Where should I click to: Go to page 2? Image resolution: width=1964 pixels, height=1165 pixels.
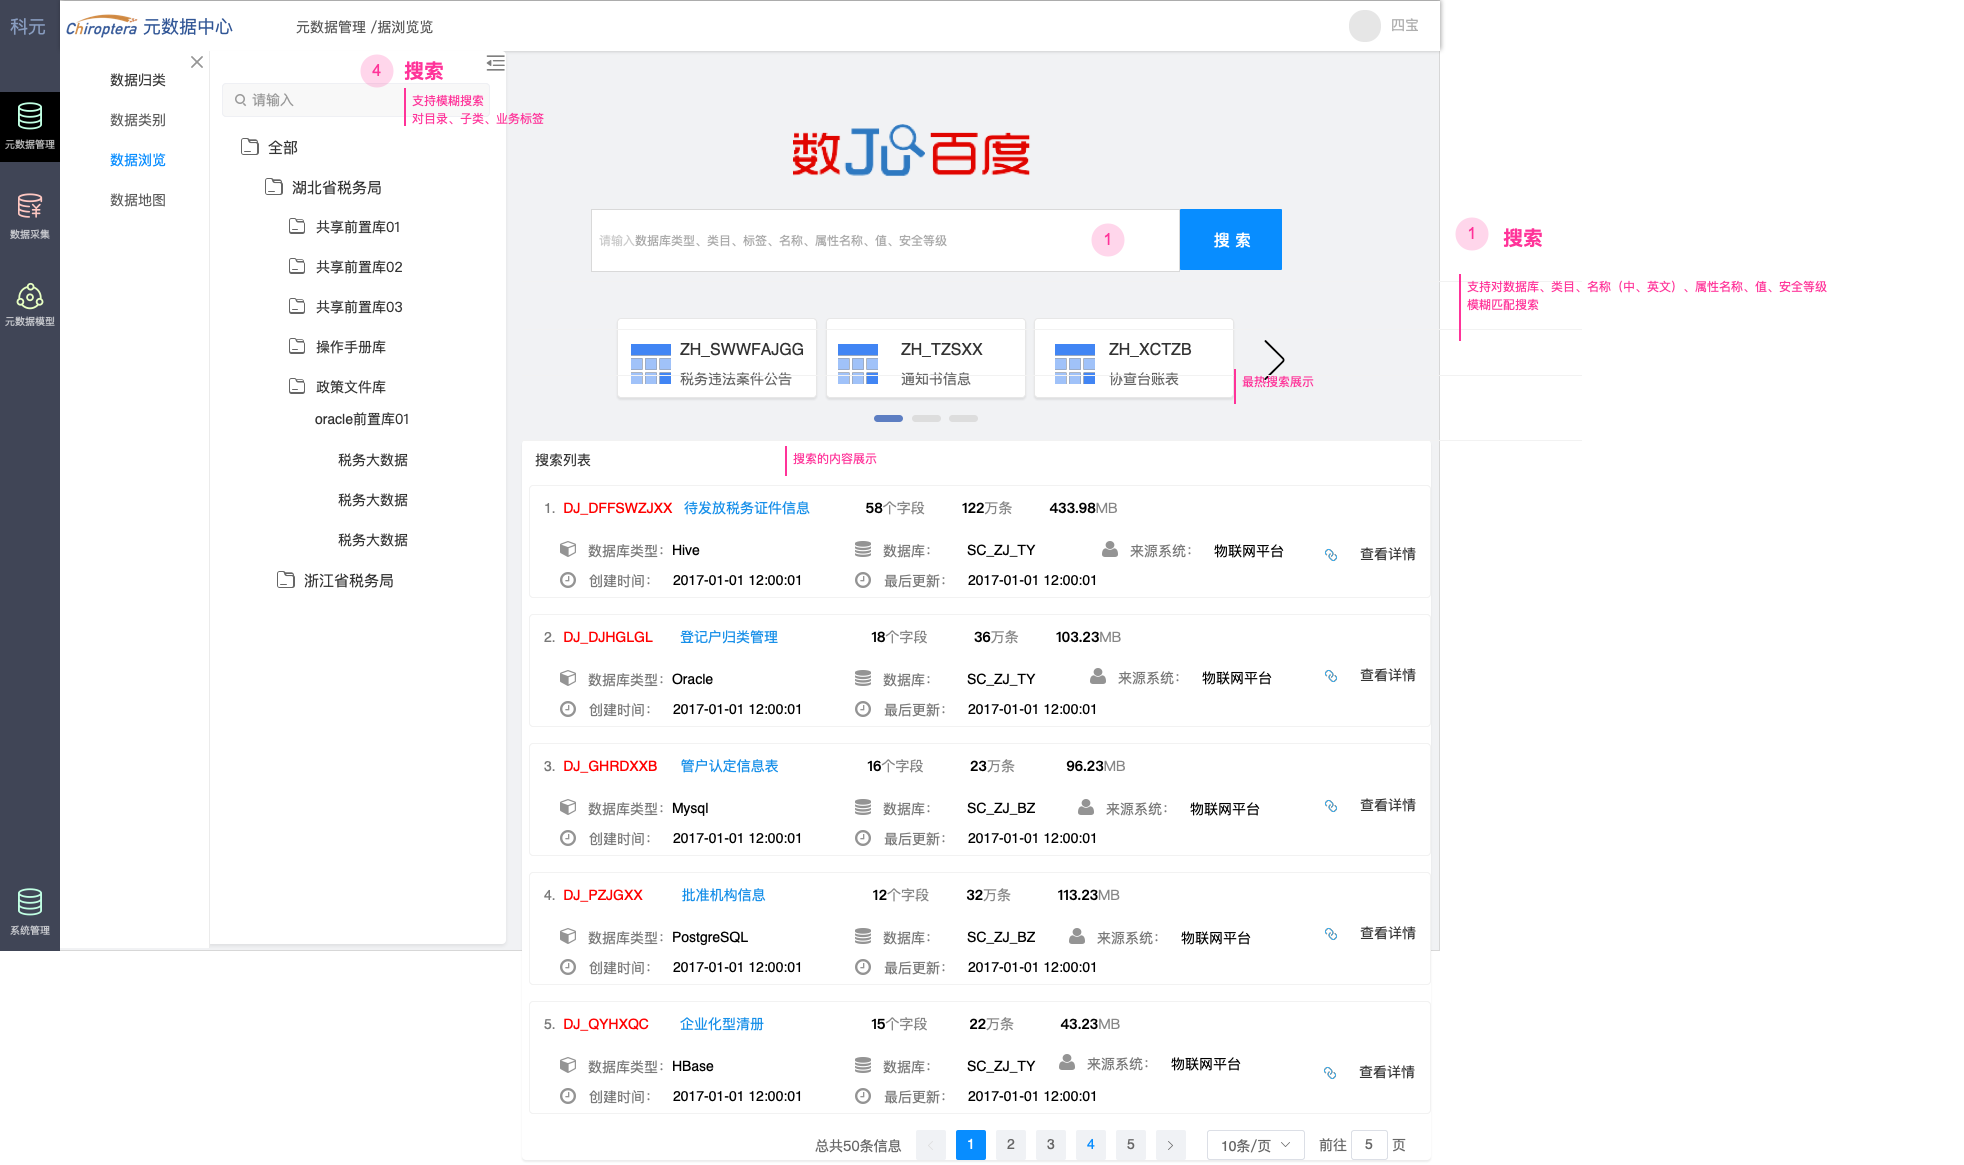click(x=1010, y=1145)
